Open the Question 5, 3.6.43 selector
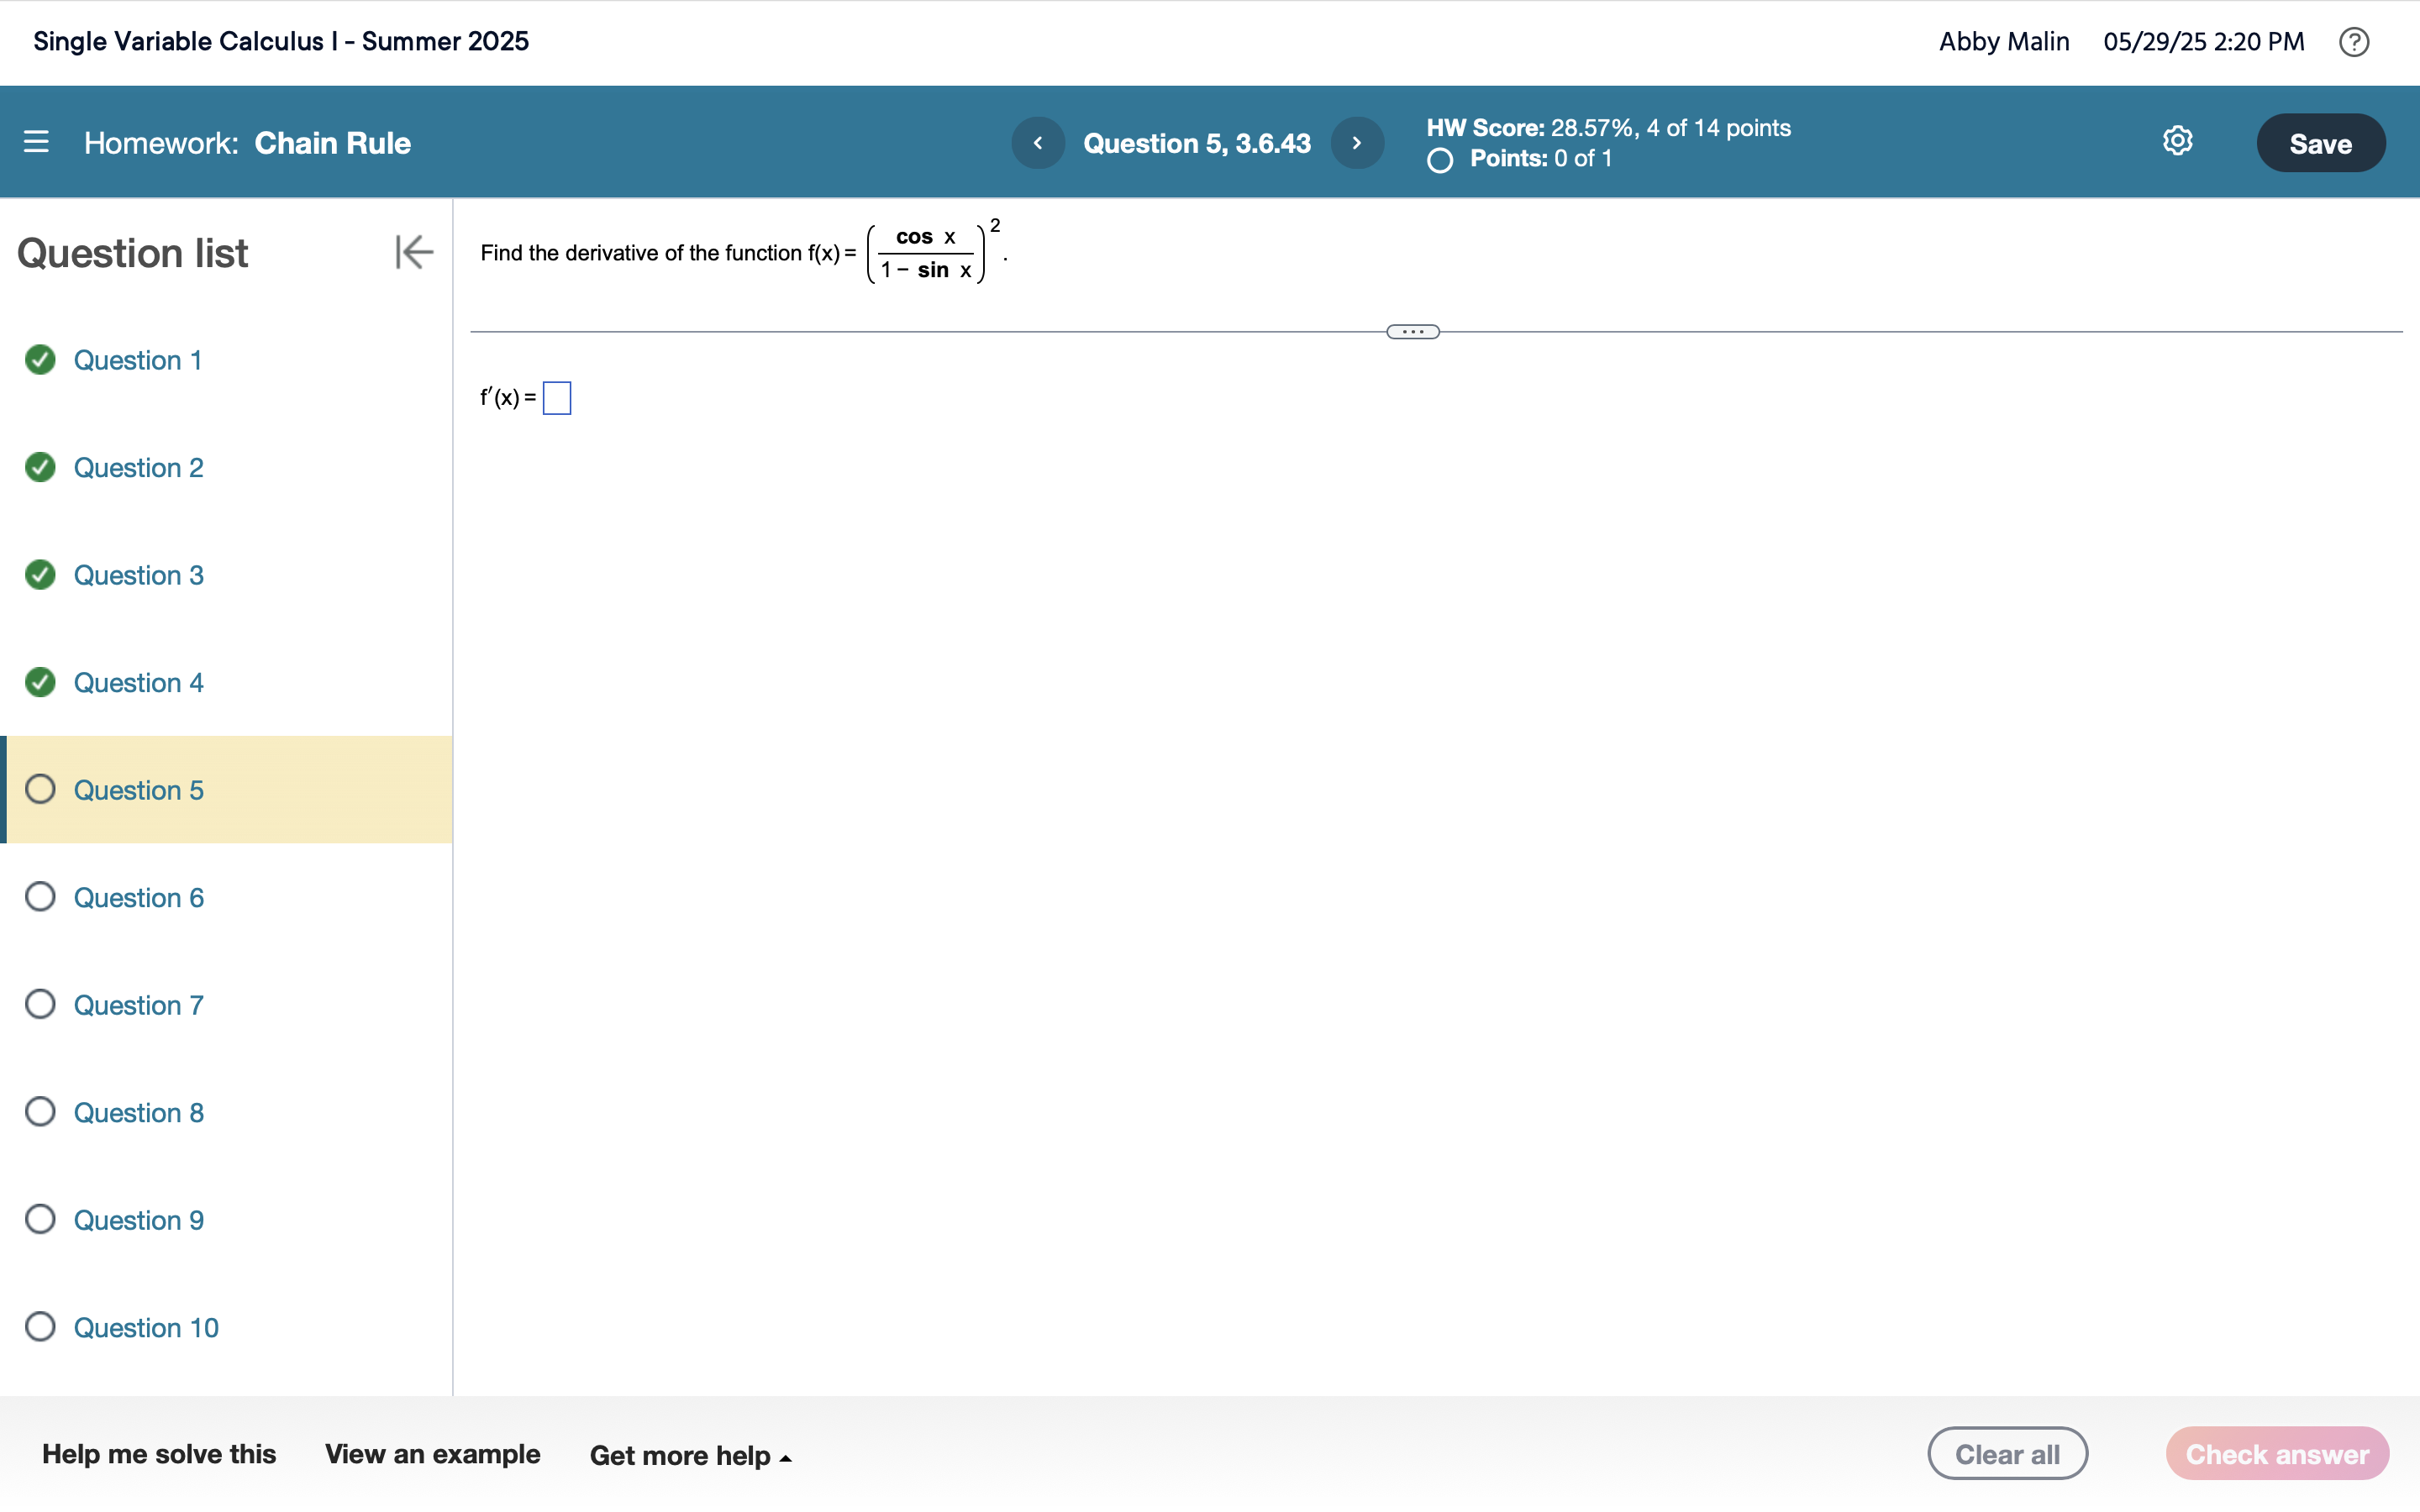Image resolution: width=2420 pixels, height=1512 pixels. click(1196, 143)
